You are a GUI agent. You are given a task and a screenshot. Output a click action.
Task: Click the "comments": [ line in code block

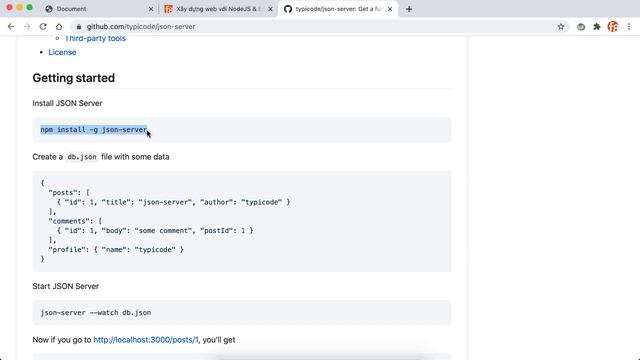75,221
